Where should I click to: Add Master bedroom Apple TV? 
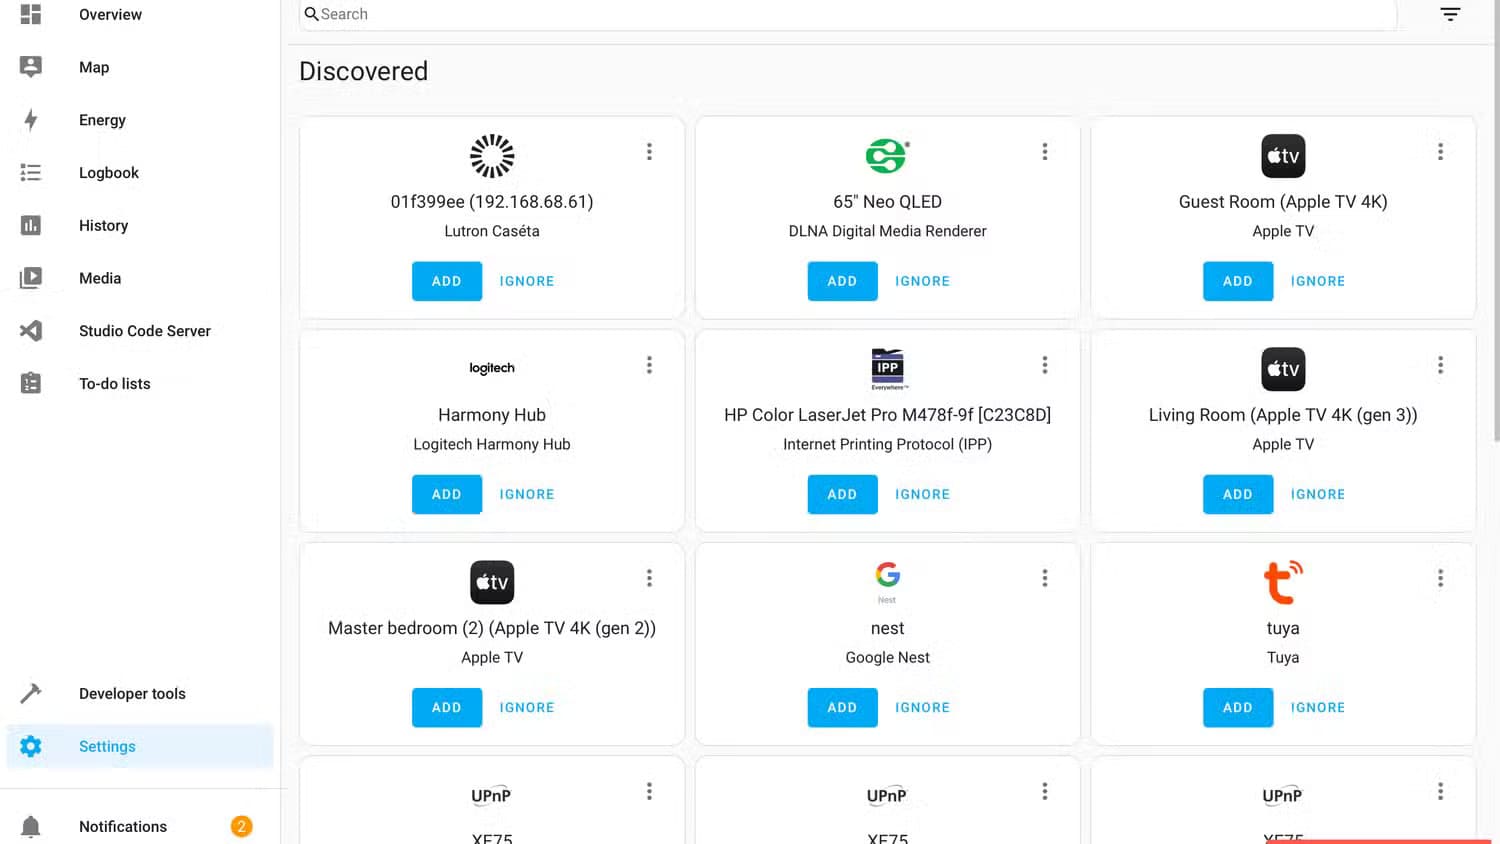point(447,707)
